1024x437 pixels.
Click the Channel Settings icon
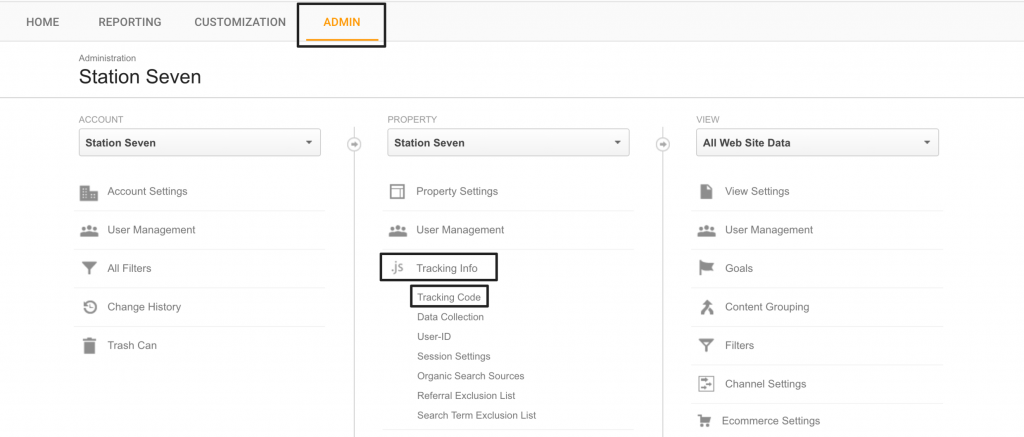click(706, 384)
